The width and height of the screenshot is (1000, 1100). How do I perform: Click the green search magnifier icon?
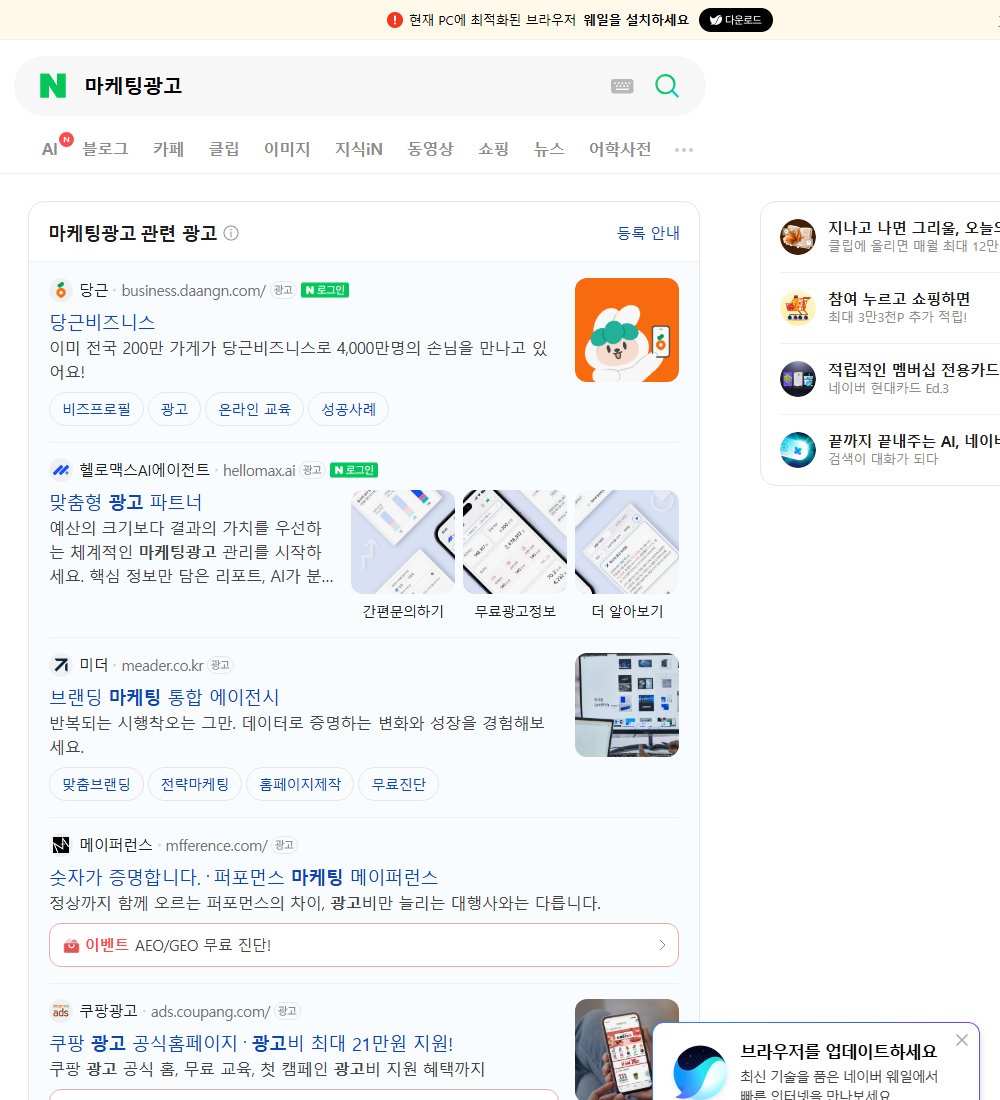pos(667,86)
